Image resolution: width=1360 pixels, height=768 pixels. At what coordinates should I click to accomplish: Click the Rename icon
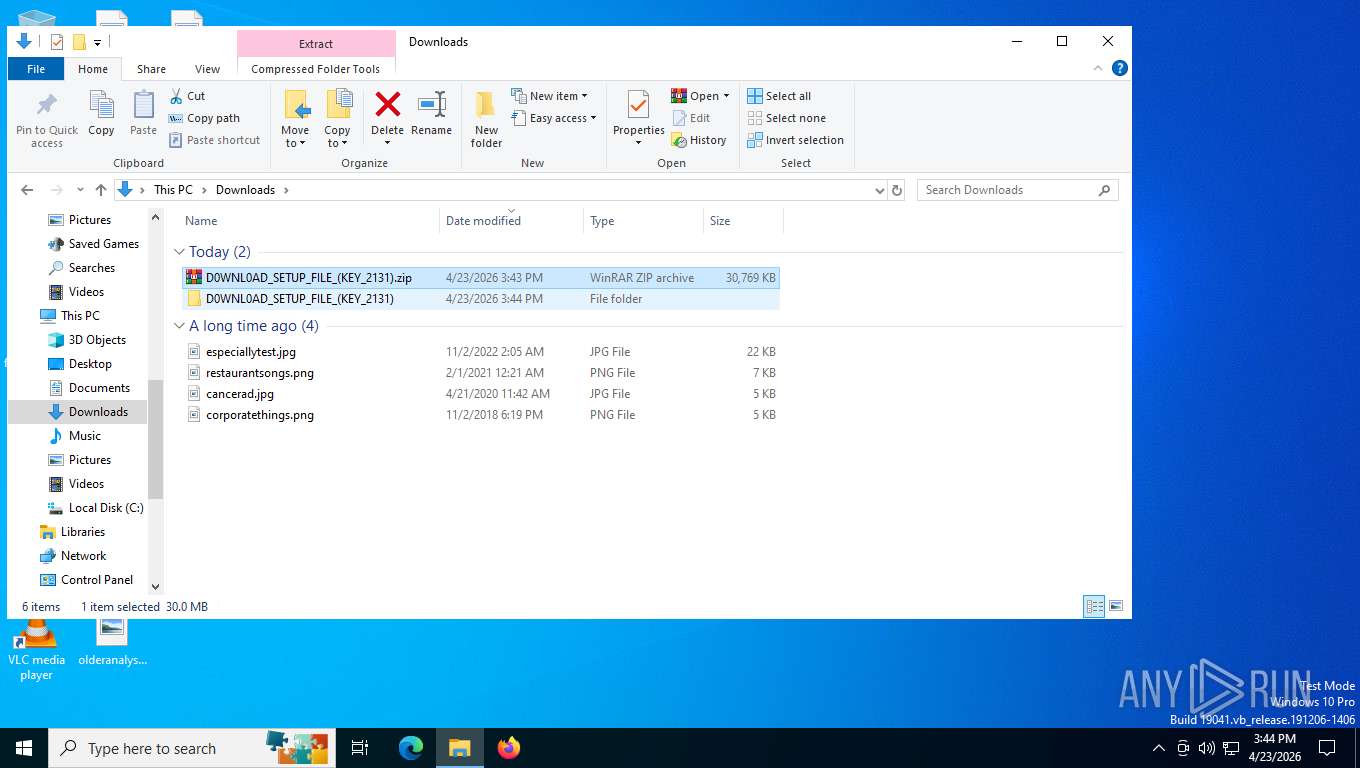click(432, 104)
